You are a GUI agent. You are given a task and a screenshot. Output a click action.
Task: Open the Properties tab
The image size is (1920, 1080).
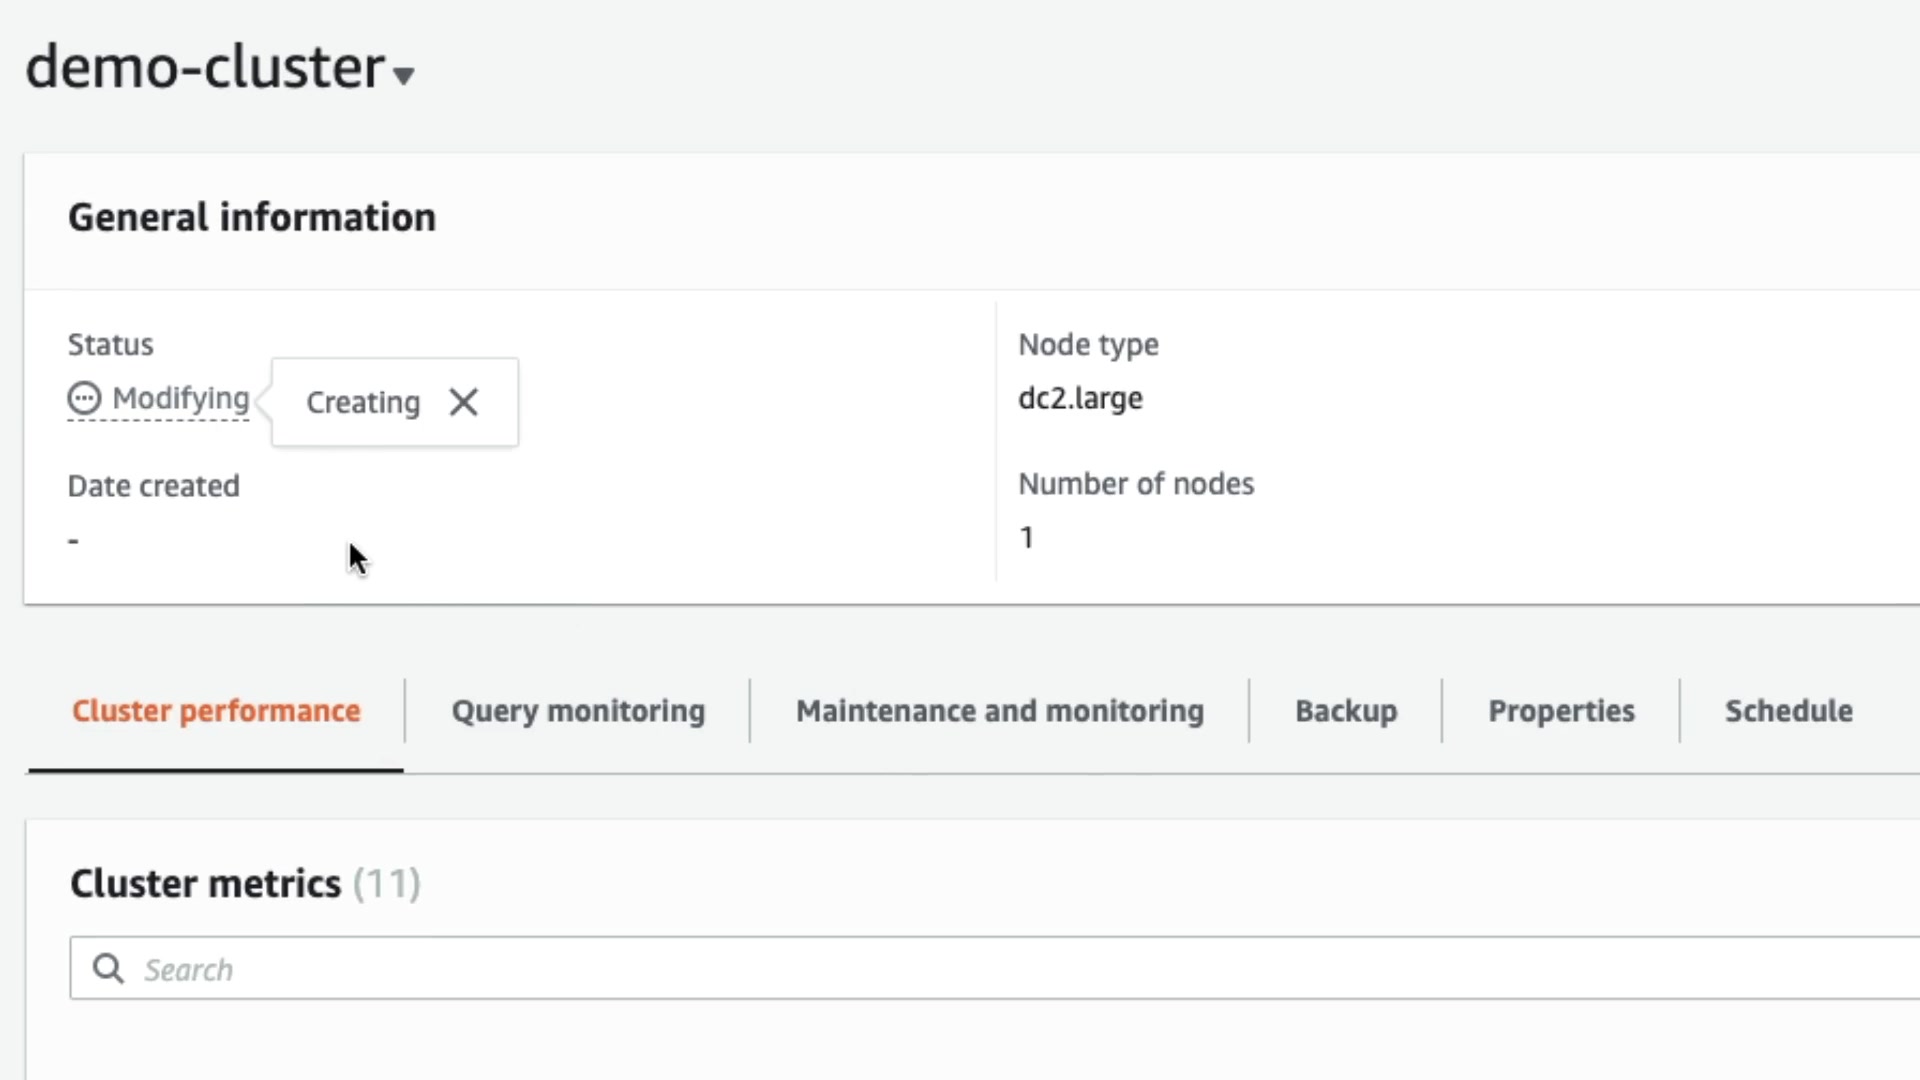click(x=1561, y=711)
